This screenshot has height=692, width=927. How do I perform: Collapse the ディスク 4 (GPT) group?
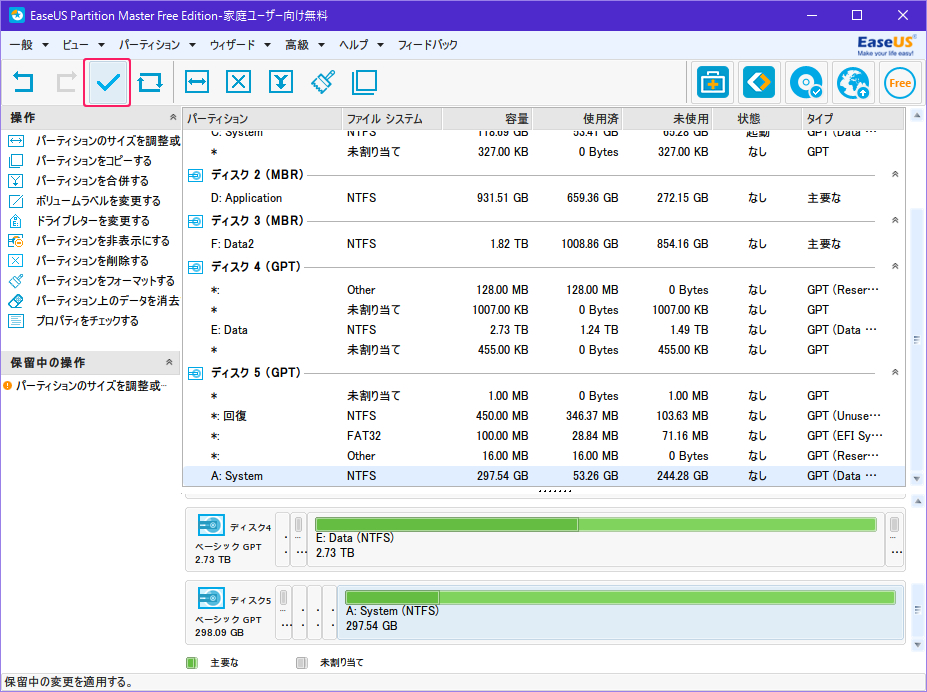pyautogui.click(x=895, y=267)
